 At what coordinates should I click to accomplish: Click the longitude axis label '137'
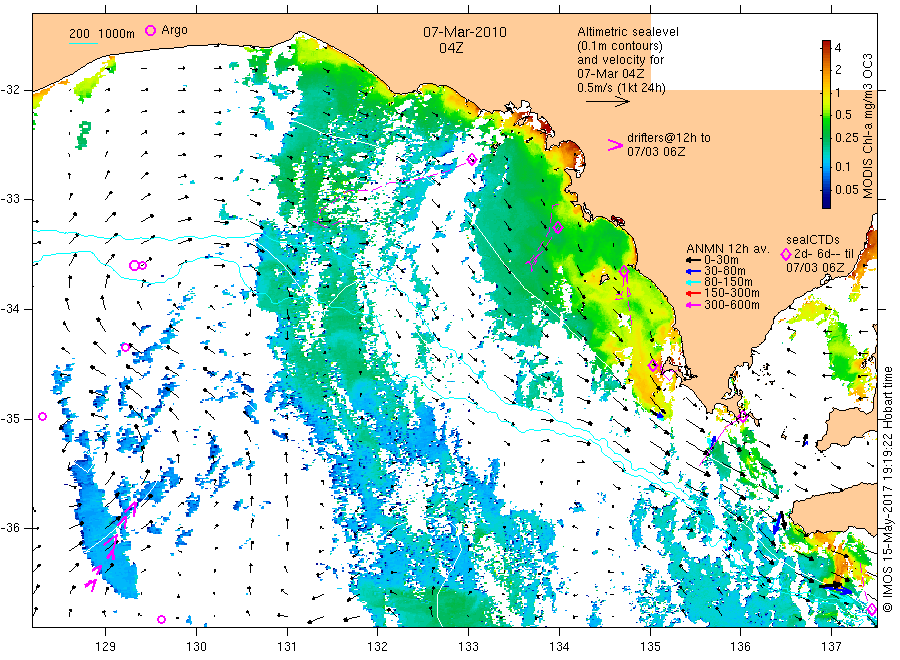[831, 647]
